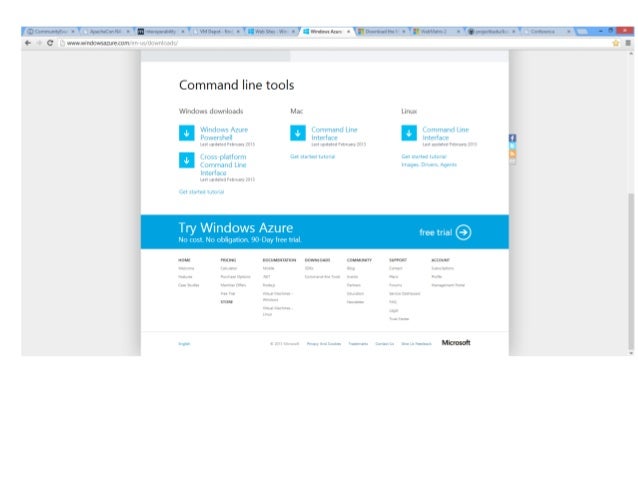The image size is (638, 479).
Task: Switch to the CommunitySvc tab
Action: tap(50, 31)
